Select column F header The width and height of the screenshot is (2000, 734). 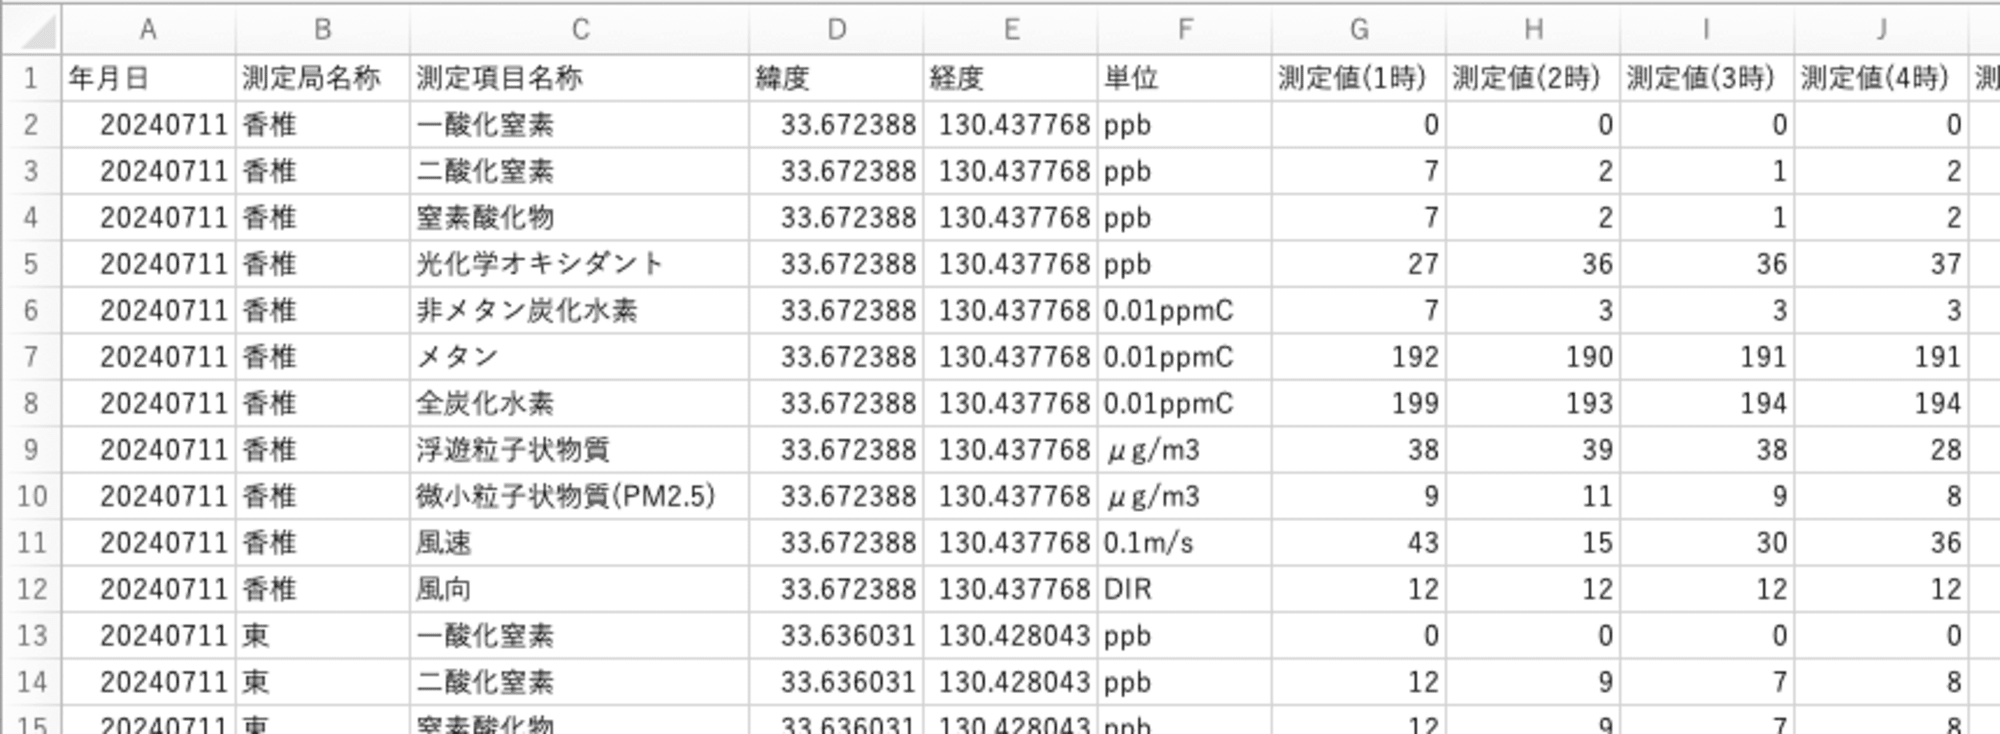pos(1184,29)
